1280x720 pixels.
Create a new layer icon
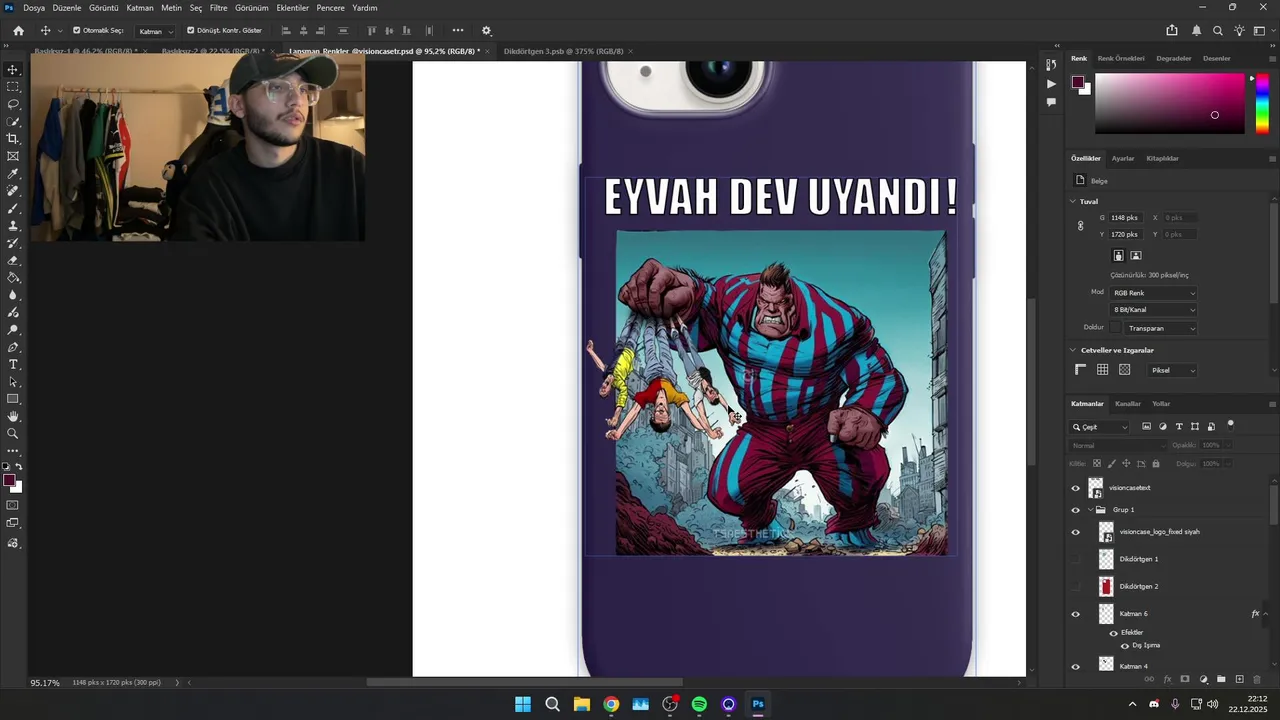click(x=1239, y=679)
